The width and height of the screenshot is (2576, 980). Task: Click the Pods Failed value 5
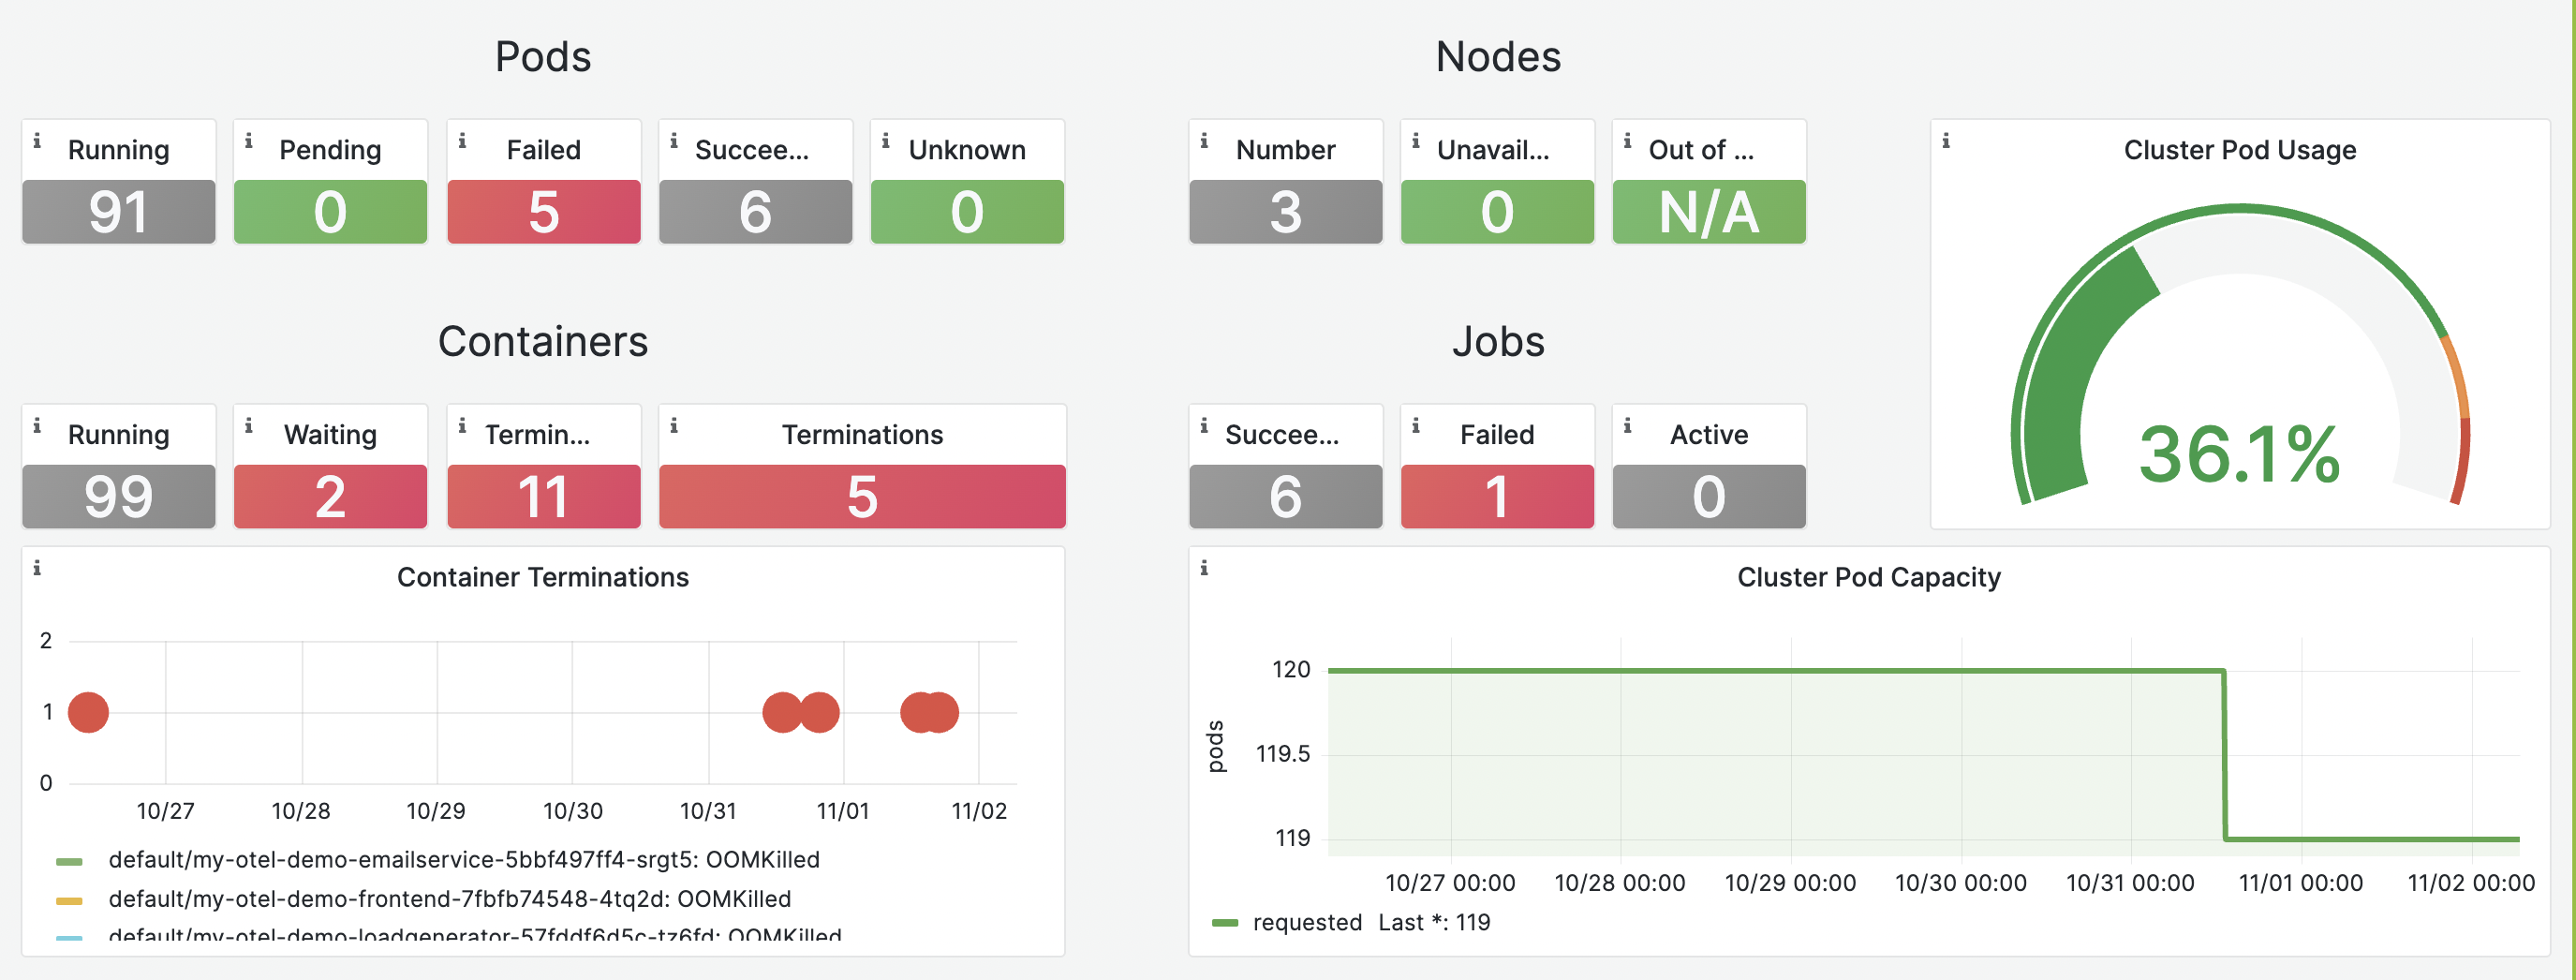[x=543, y=212]
